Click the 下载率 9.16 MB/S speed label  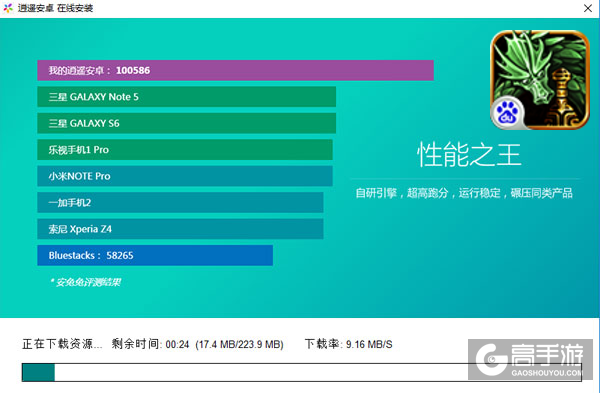pyautogui.click(x=349, y=344)
